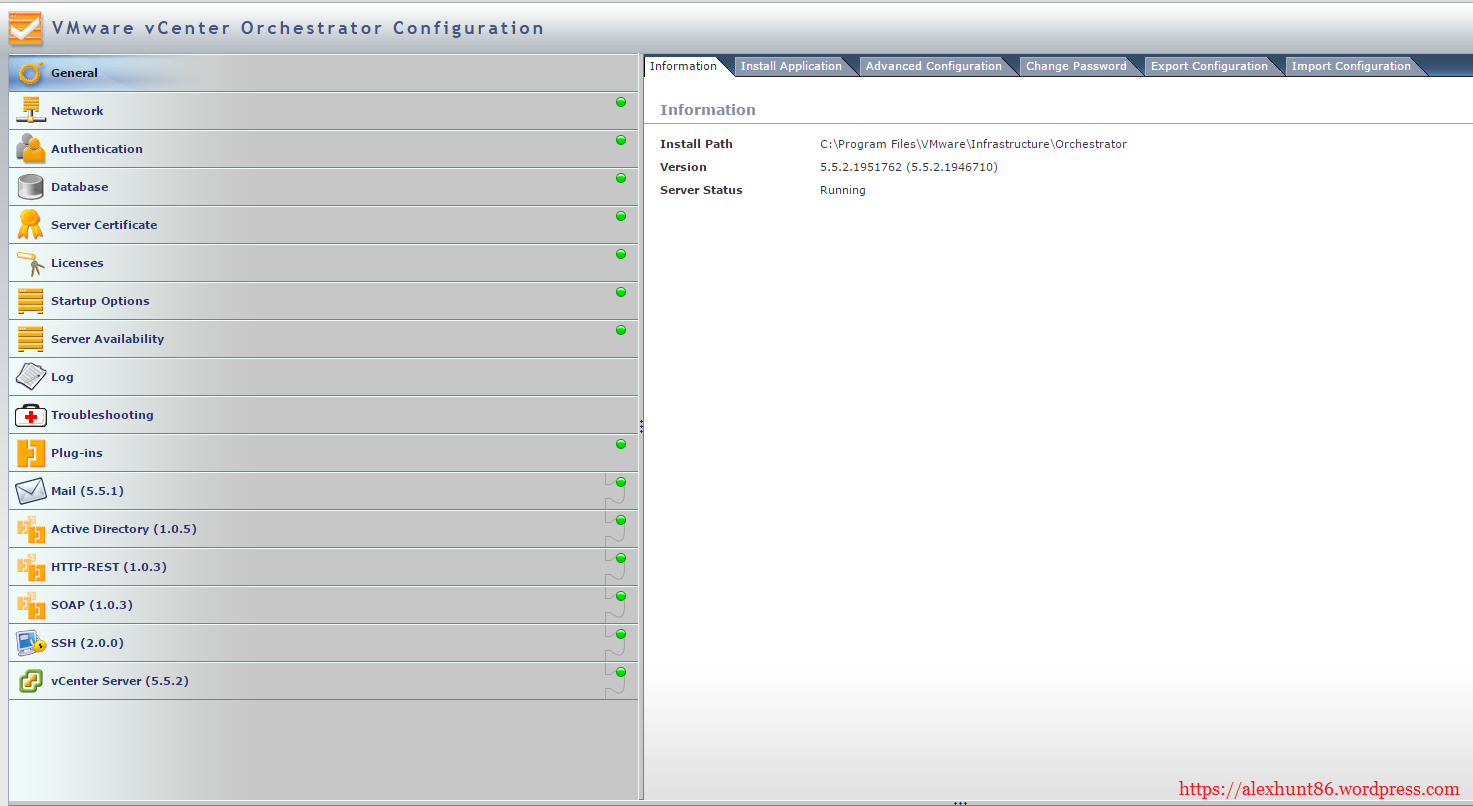Screen dimensions: 1473x806
Task: Click the Plug-ins green status dot
Action: click(621, 444)
